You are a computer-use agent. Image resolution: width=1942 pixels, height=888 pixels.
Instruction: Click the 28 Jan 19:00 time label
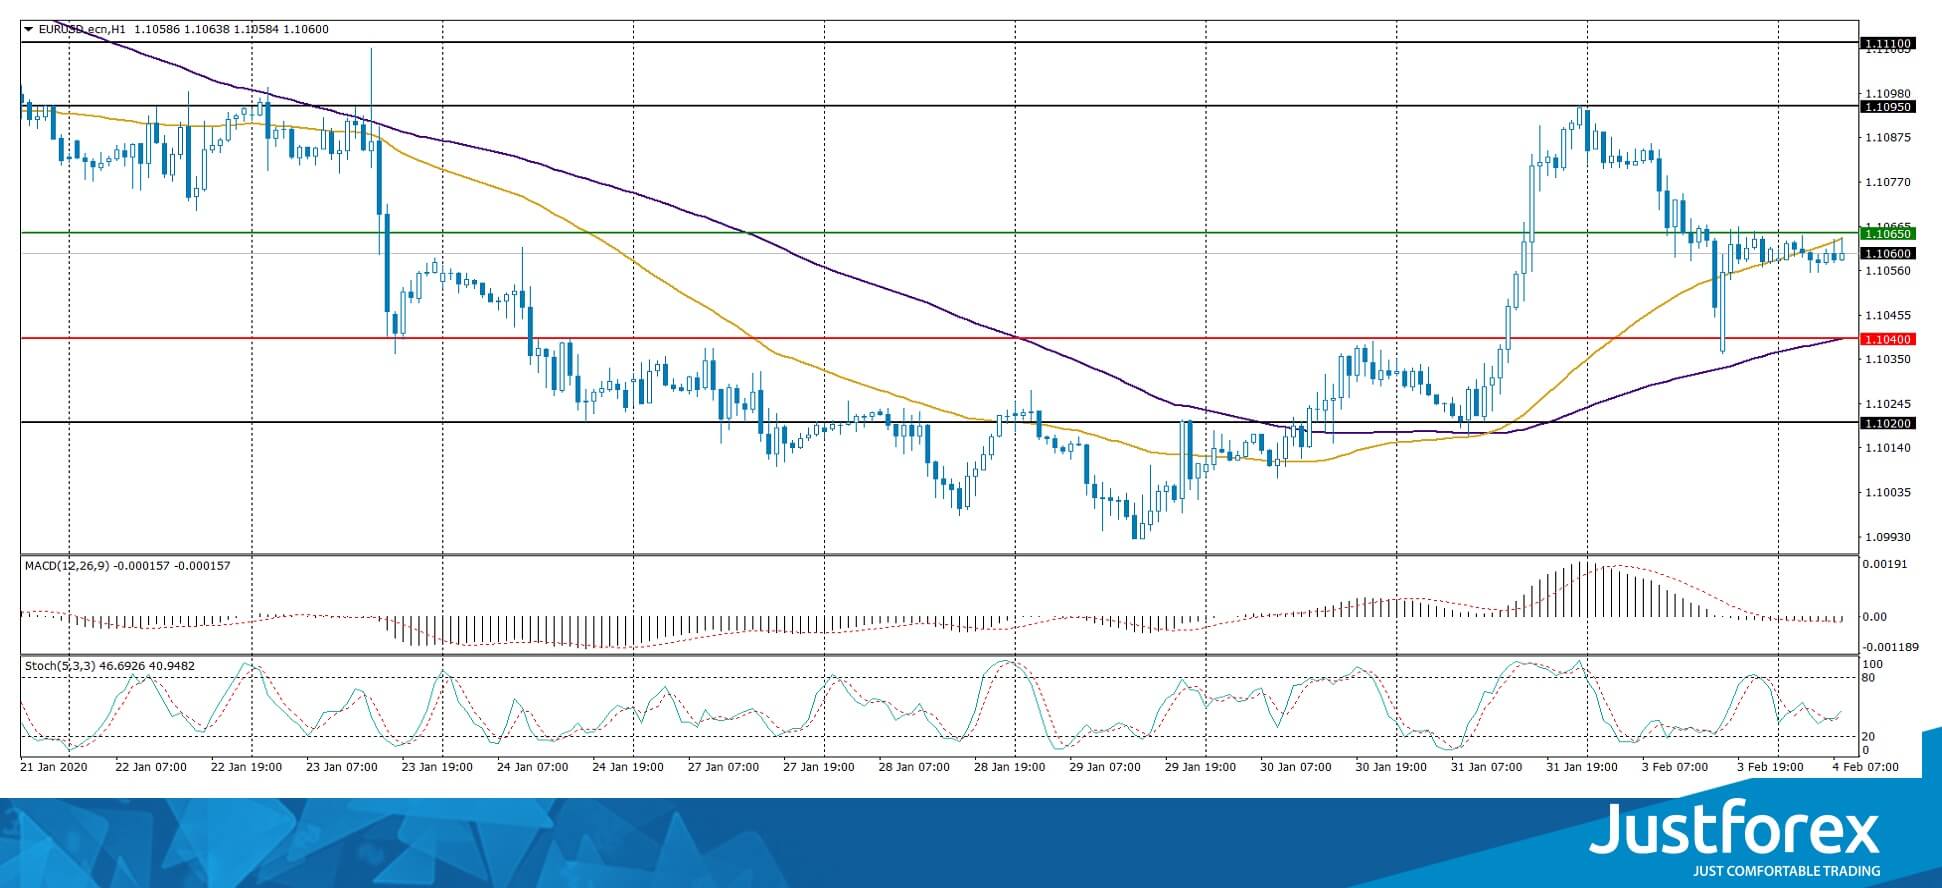click(x=1010, y=767)
